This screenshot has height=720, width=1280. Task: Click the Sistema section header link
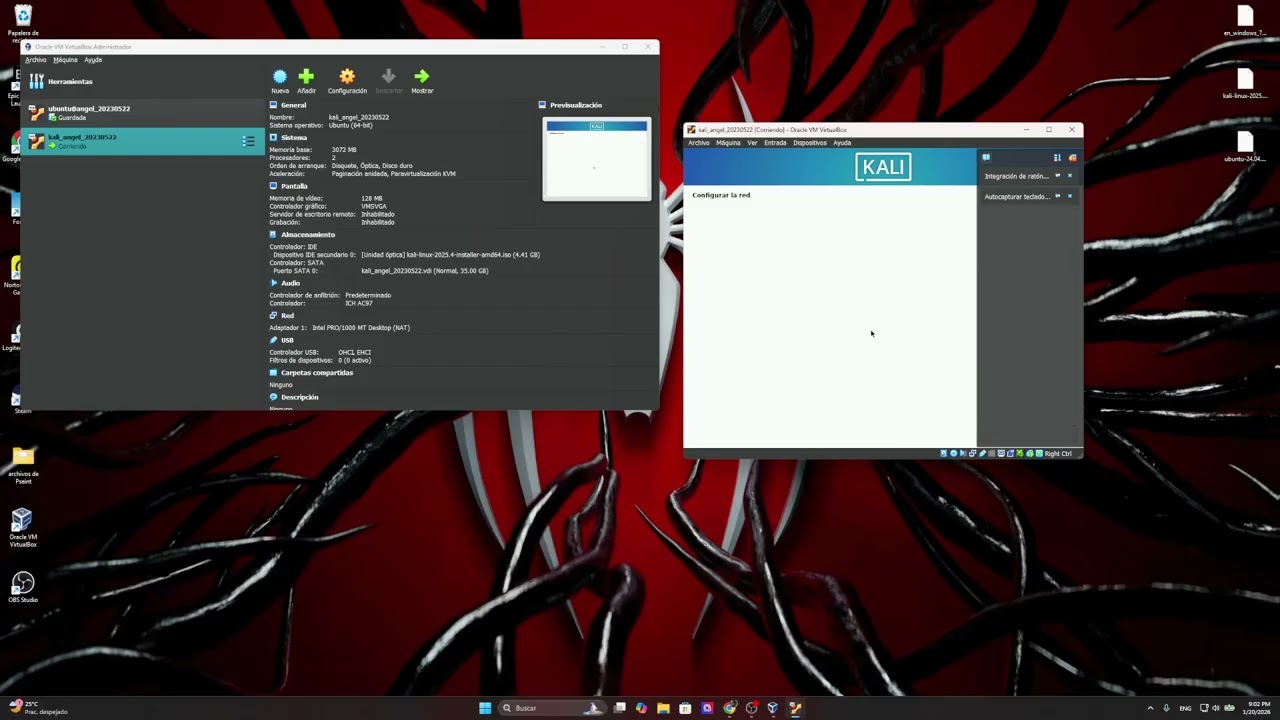[x=293, y=137]
